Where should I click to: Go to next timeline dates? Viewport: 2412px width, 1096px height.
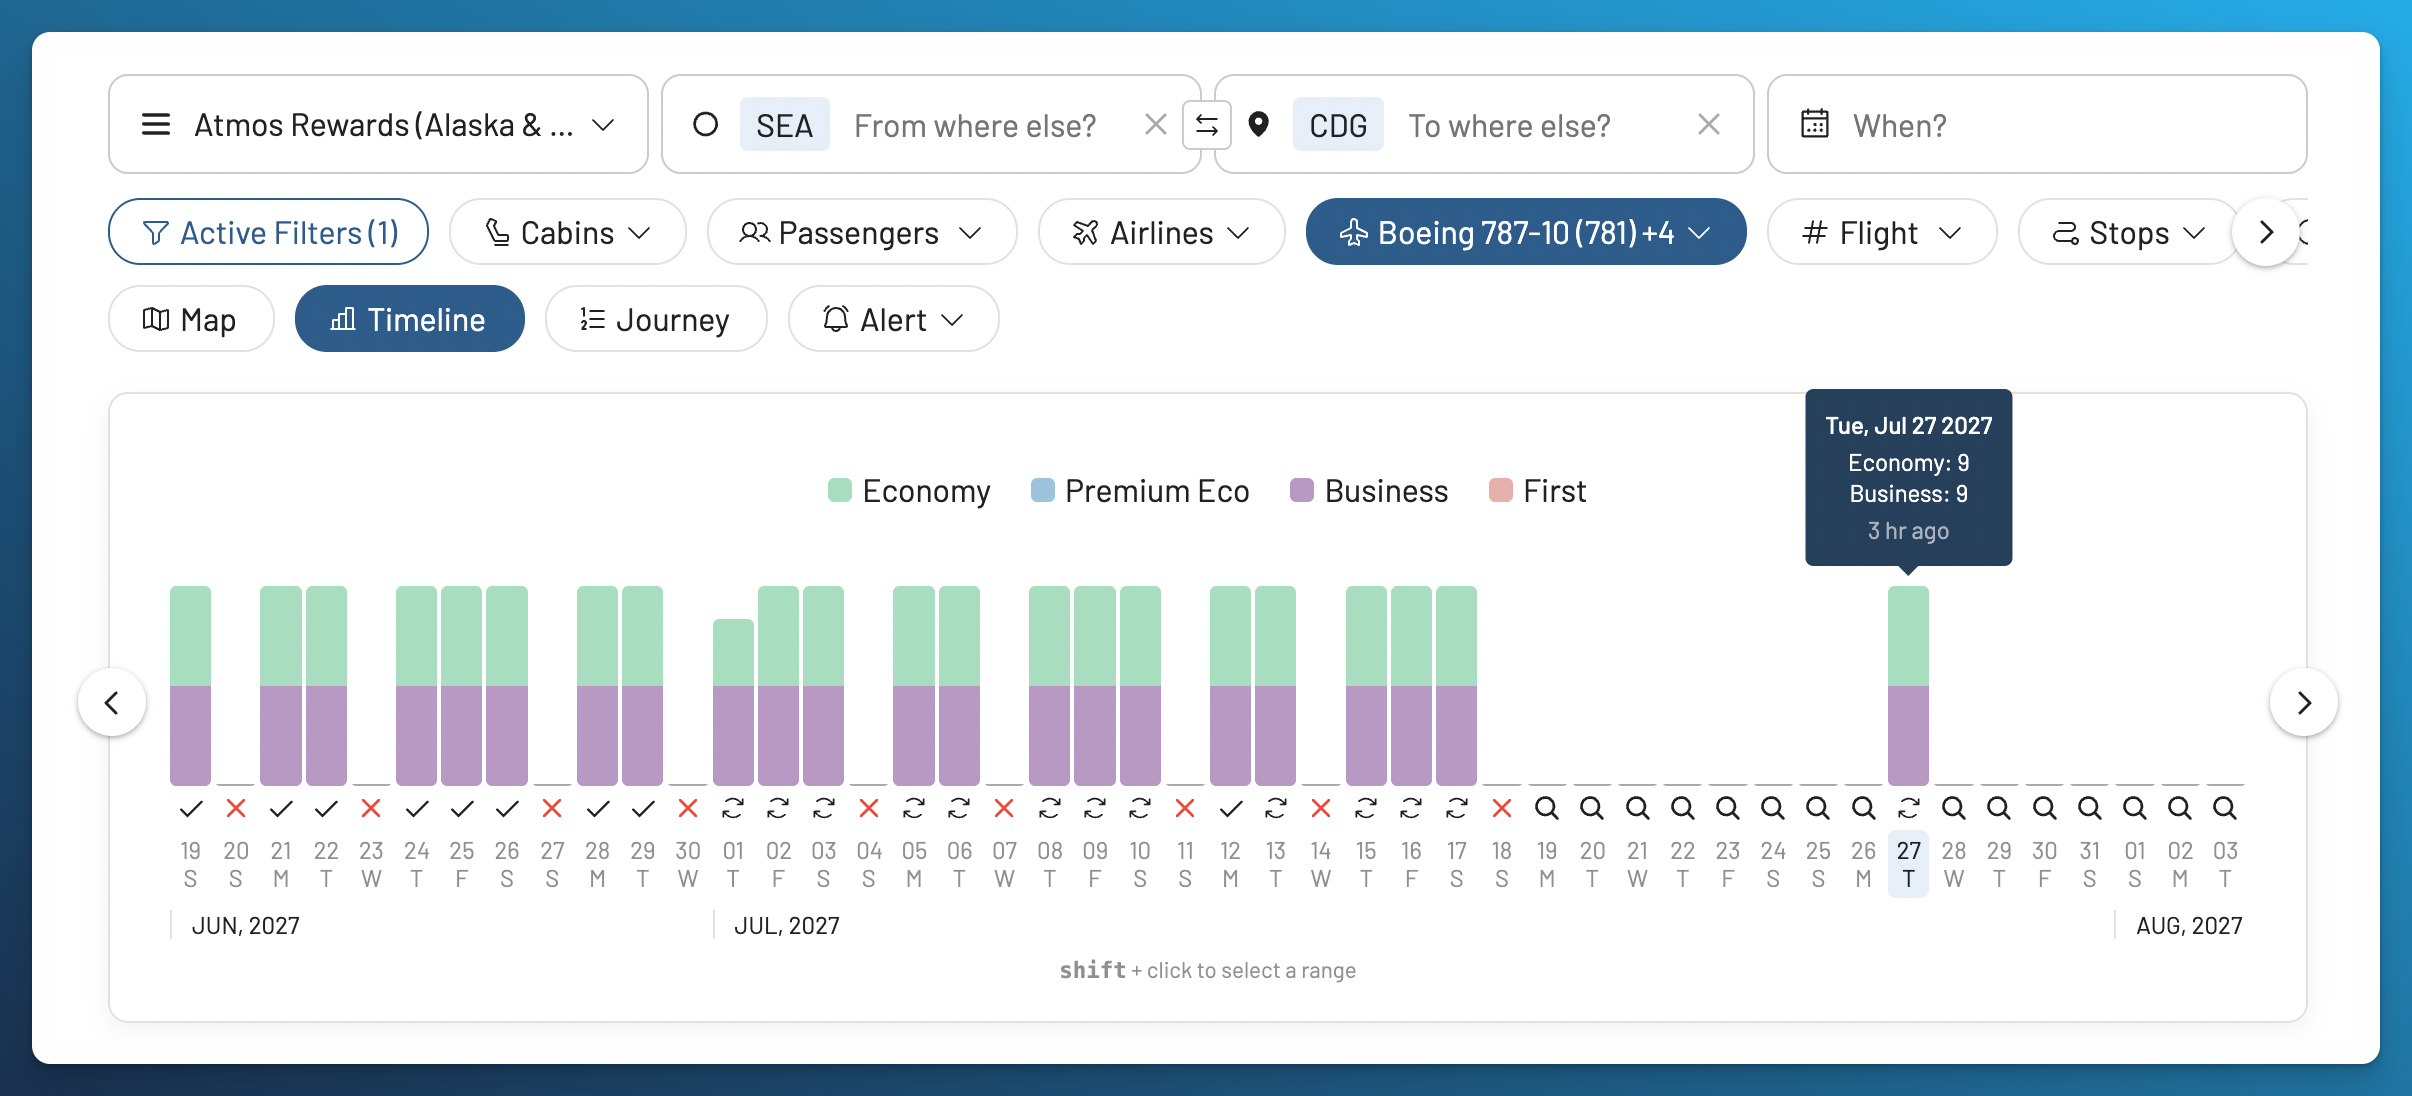tap(2304, 703)
